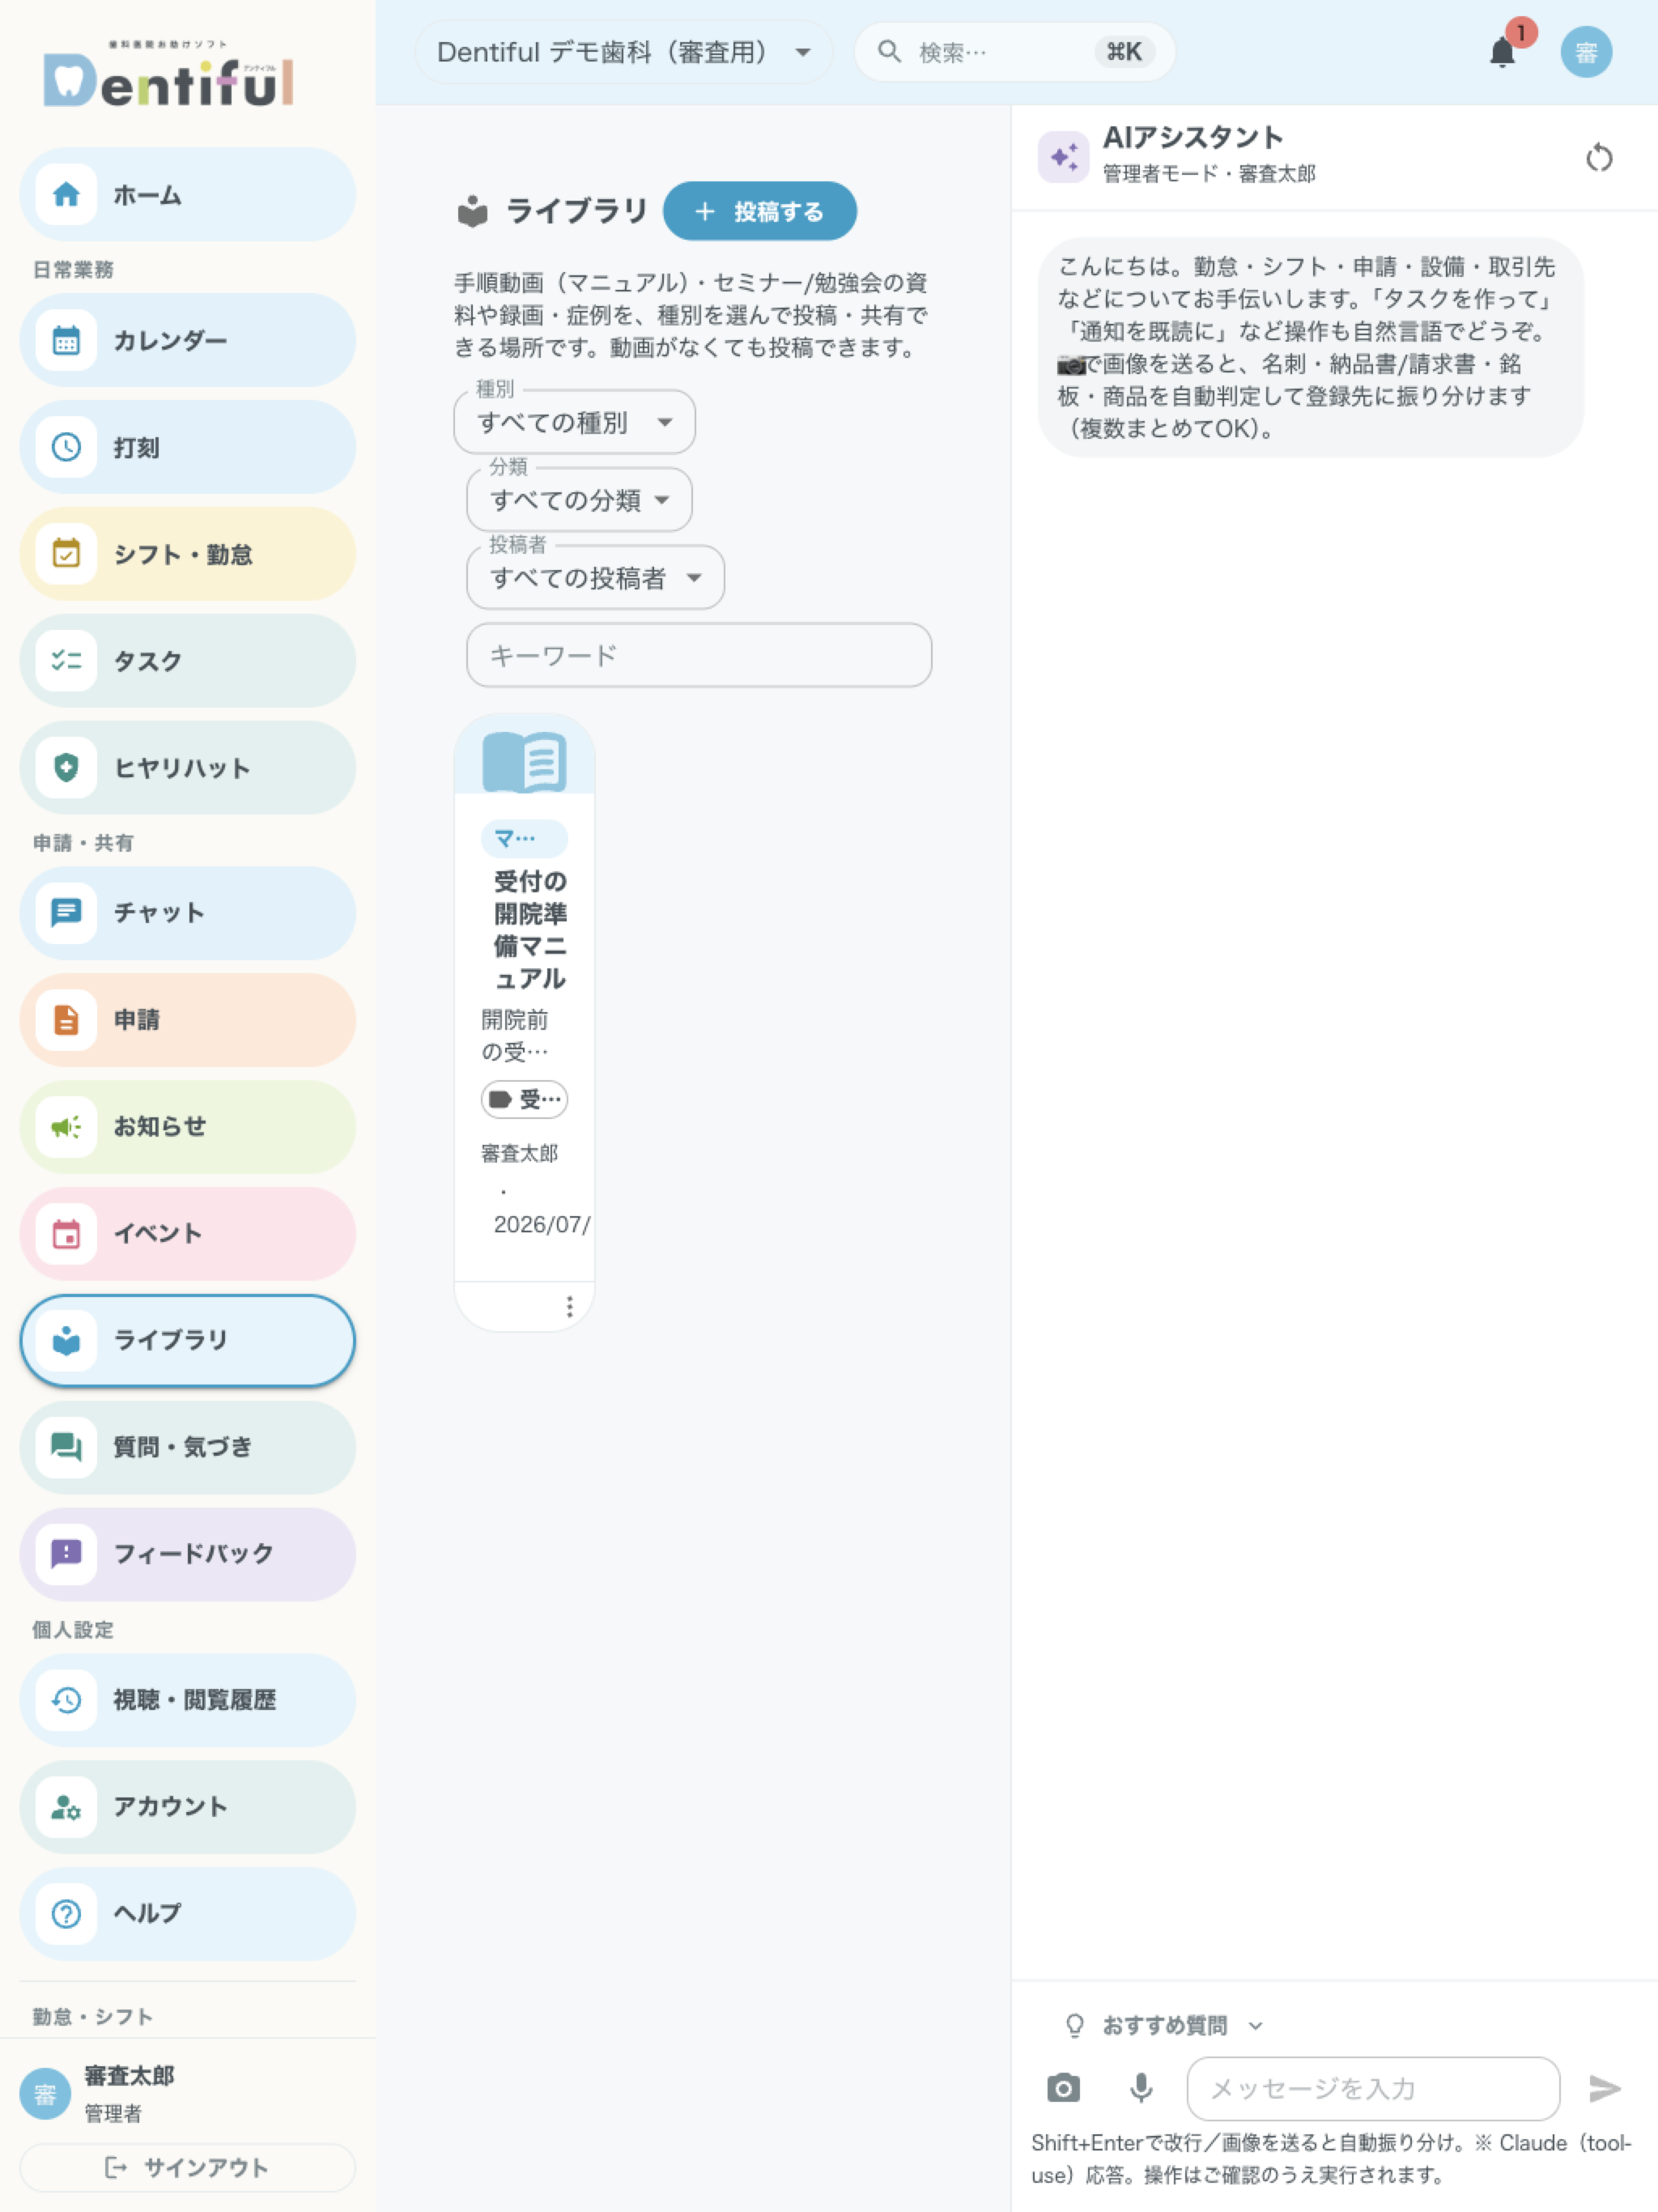Screen dimensions: 1658x2212
Task: Click the タスク checklist icon
Action: (66, 661)
